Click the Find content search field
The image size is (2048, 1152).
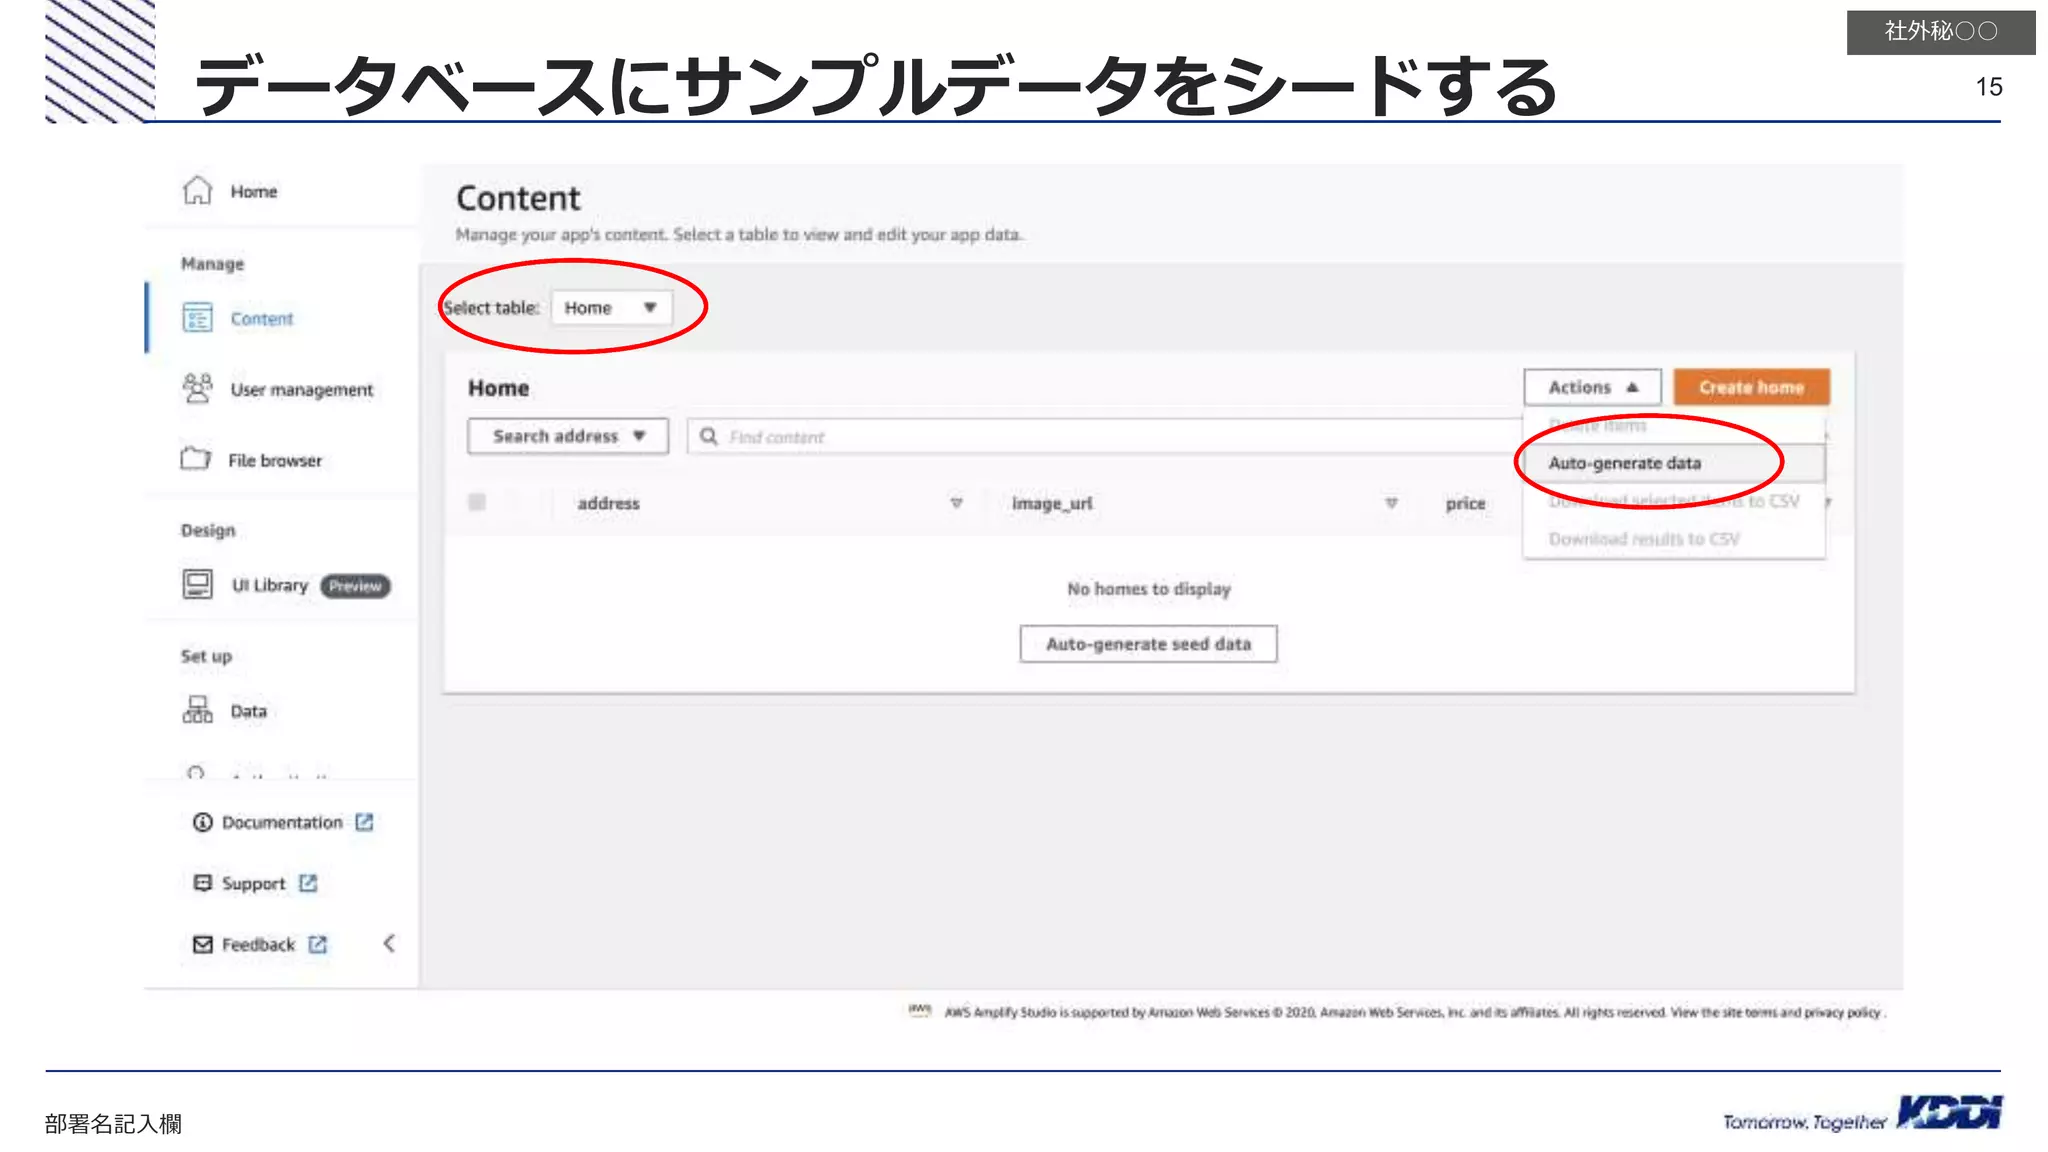[1105, 436]
